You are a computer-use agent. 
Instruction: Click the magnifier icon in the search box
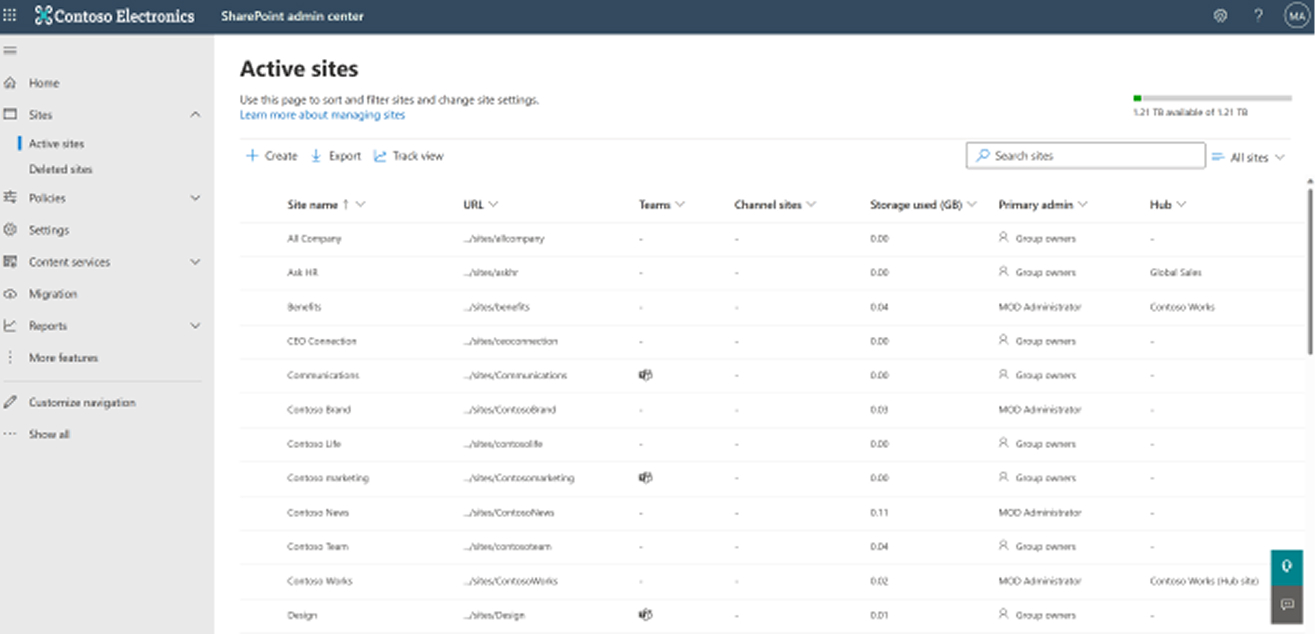point(983,156)
